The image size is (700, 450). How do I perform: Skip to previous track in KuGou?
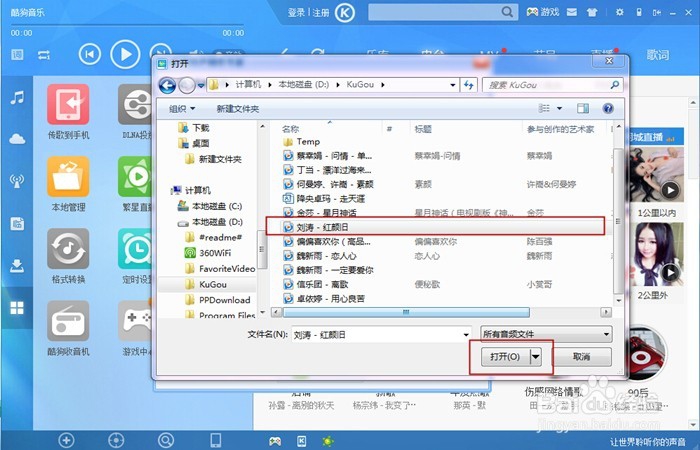90,54
